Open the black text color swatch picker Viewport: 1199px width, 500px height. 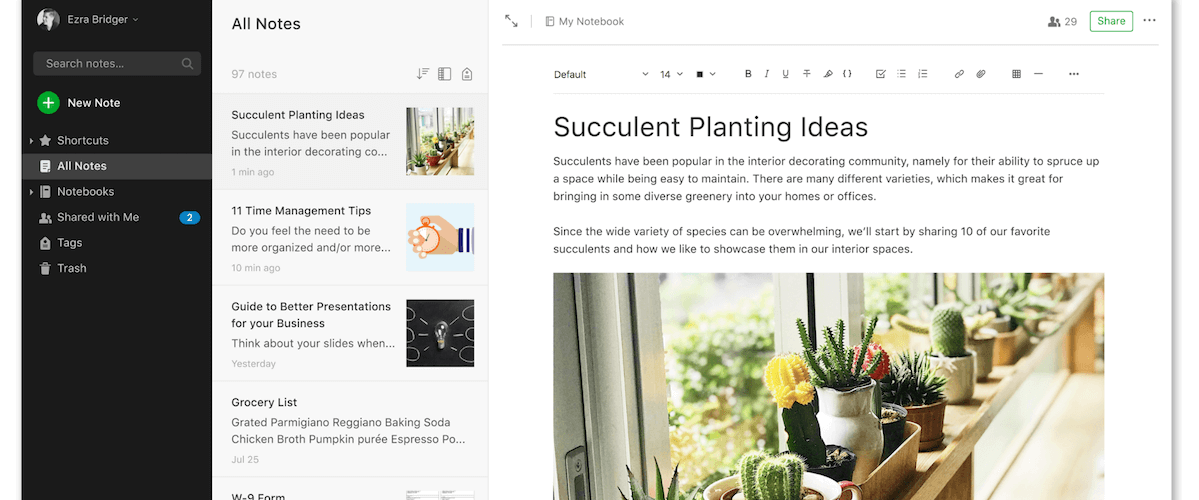pyautogui.click(x=705, y=74)
